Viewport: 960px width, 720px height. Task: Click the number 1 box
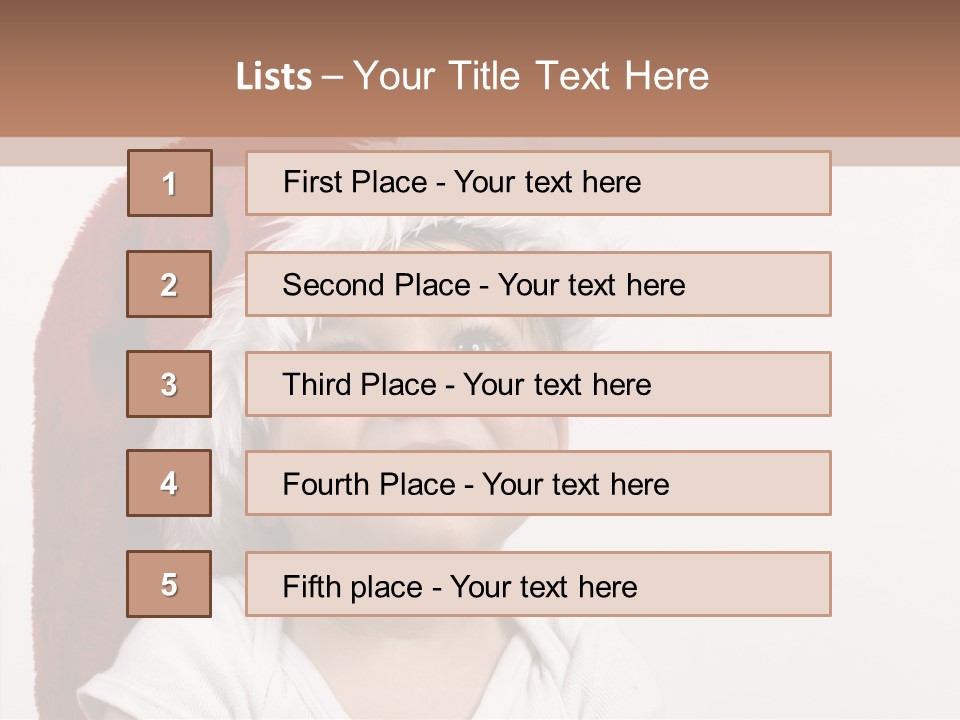[x=169, y=183]
